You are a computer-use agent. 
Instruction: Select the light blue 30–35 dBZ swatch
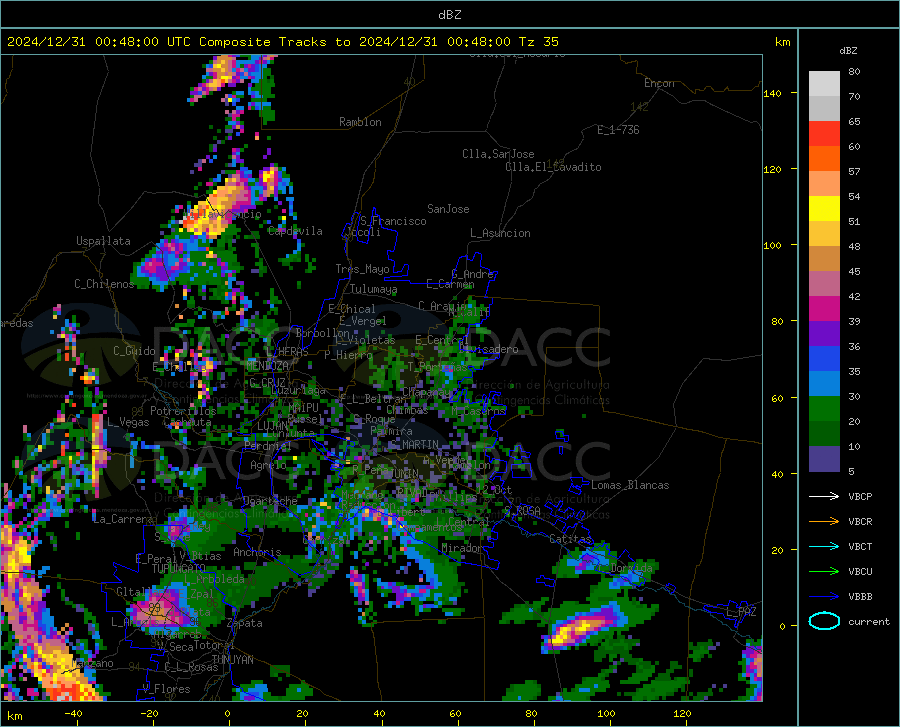824,383
